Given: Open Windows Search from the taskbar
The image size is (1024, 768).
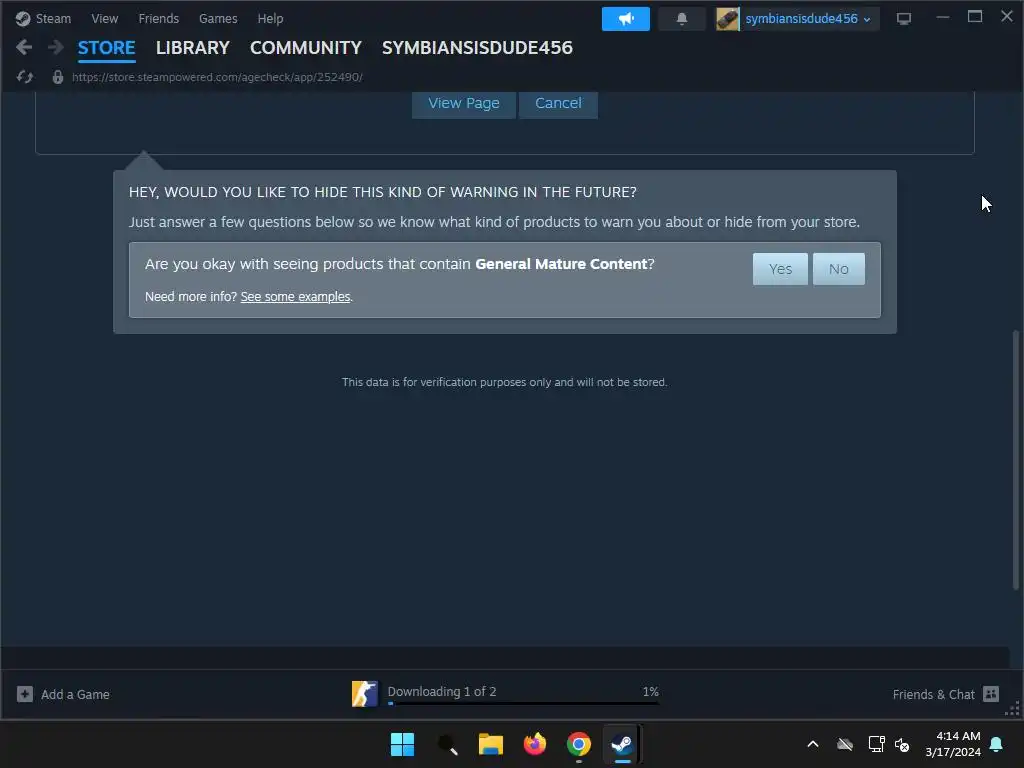Looking at the screenshot, I should coord(447,744).
